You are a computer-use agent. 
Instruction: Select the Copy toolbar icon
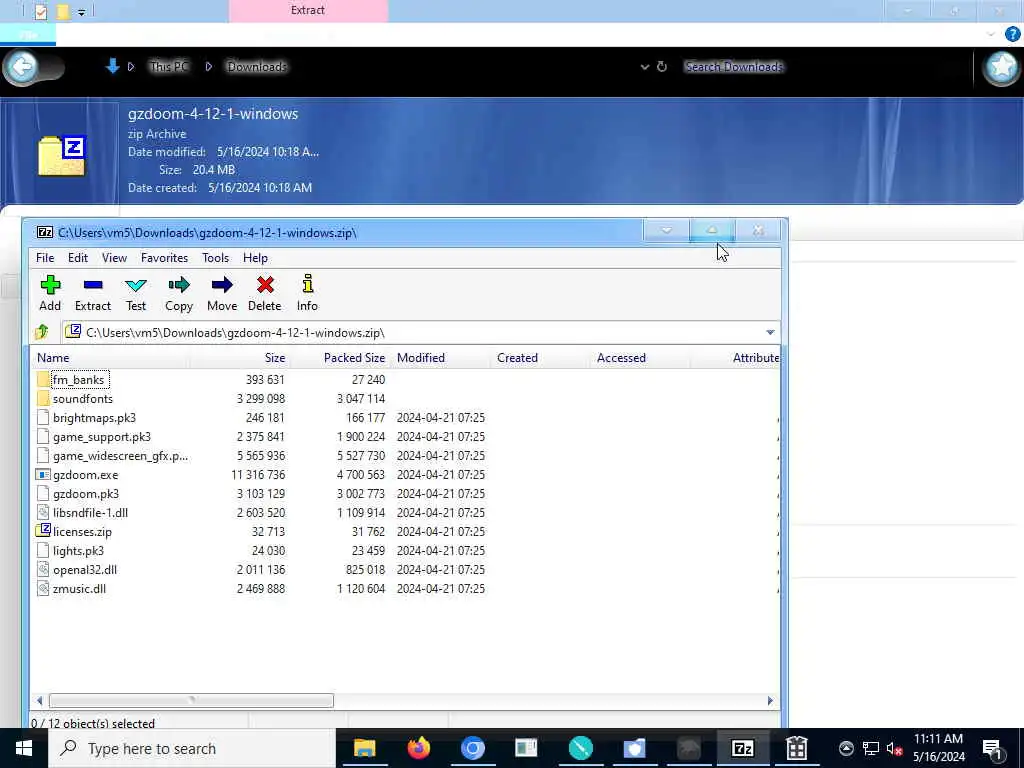[x=178, y=293]
